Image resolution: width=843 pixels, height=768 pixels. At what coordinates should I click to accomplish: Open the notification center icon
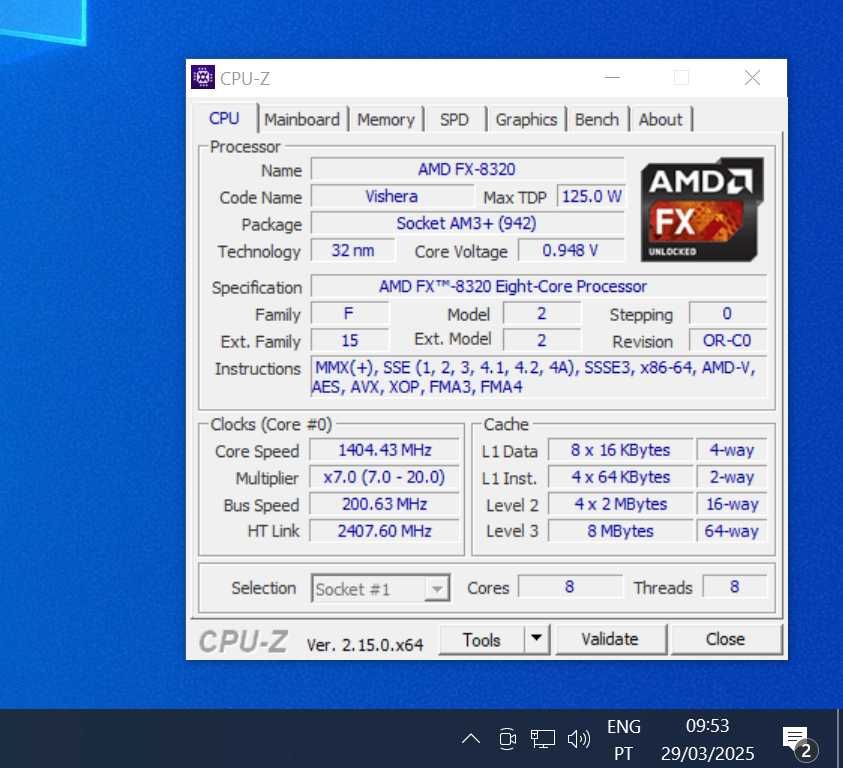[x=799, y=742]
